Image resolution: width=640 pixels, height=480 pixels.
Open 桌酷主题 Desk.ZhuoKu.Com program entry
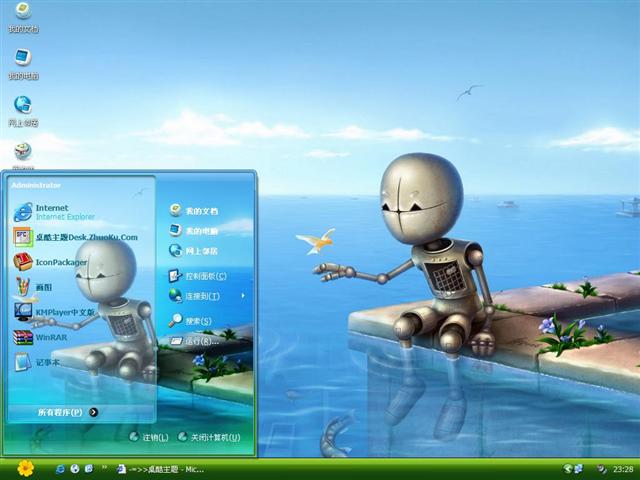[76, 237]
